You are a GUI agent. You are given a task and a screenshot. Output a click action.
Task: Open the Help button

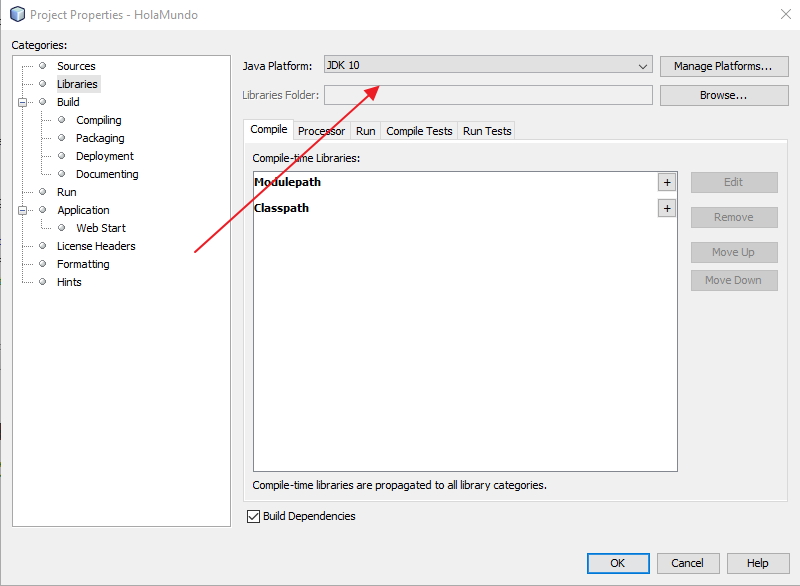click(758, 563)
